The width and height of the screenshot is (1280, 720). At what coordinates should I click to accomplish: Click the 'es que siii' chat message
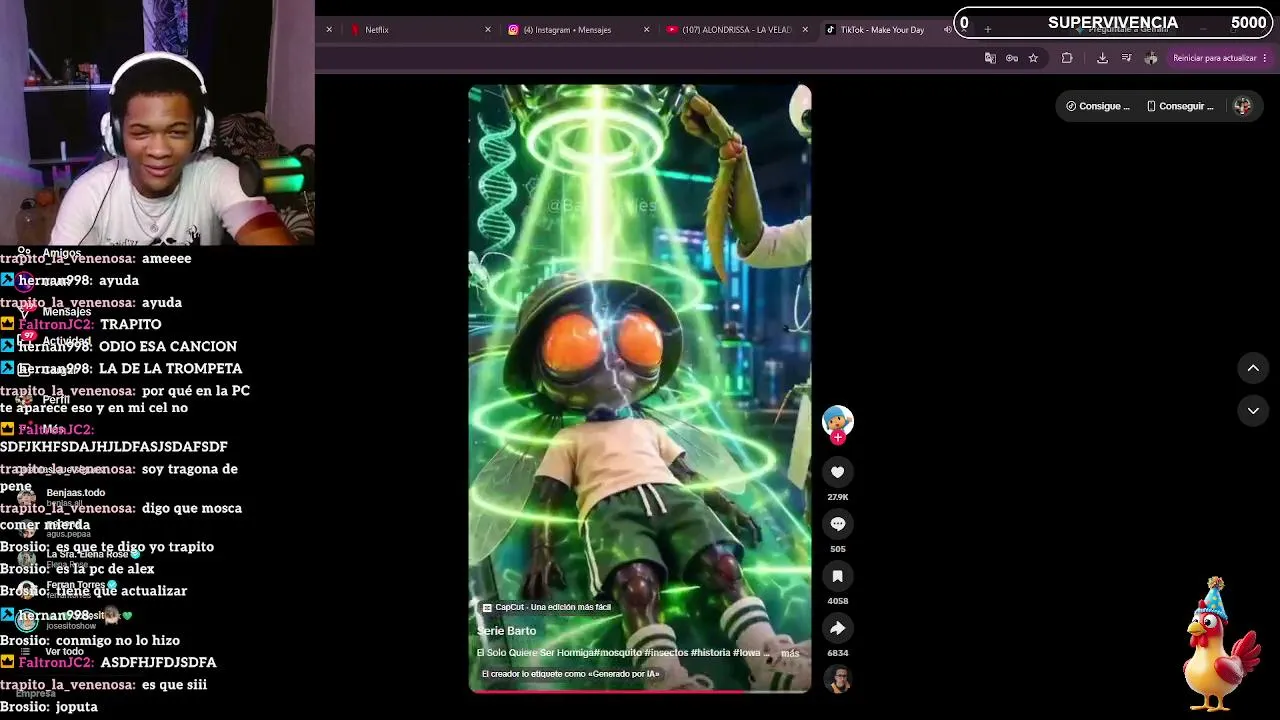point(174,685)
